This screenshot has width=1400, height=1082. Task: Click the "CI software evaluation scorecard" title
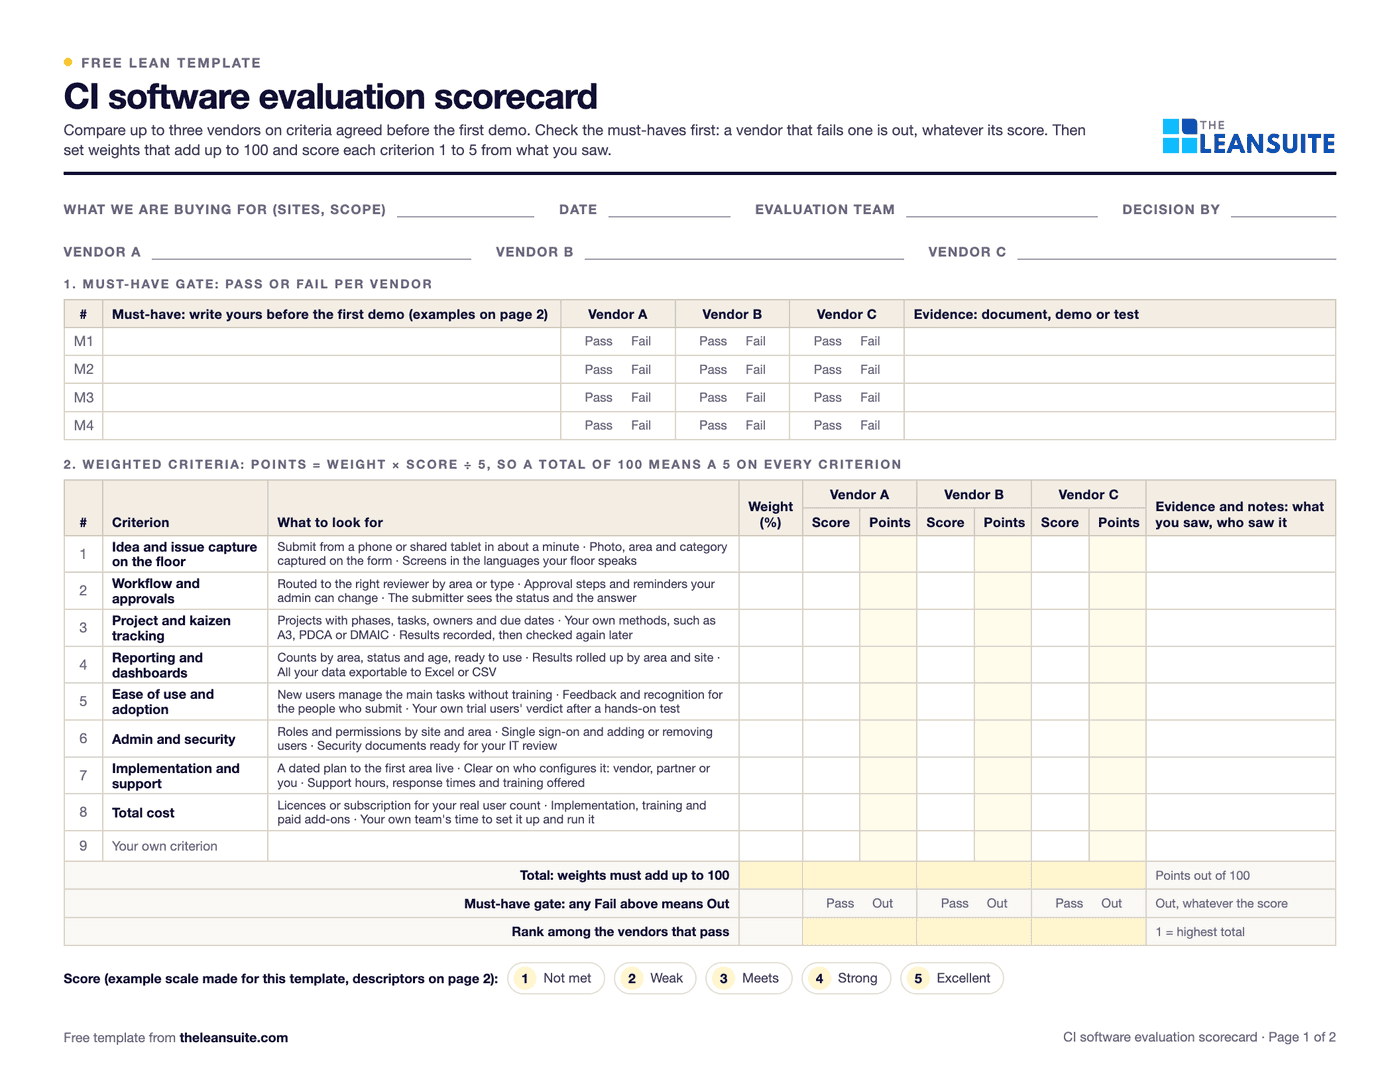click(331, 97)
